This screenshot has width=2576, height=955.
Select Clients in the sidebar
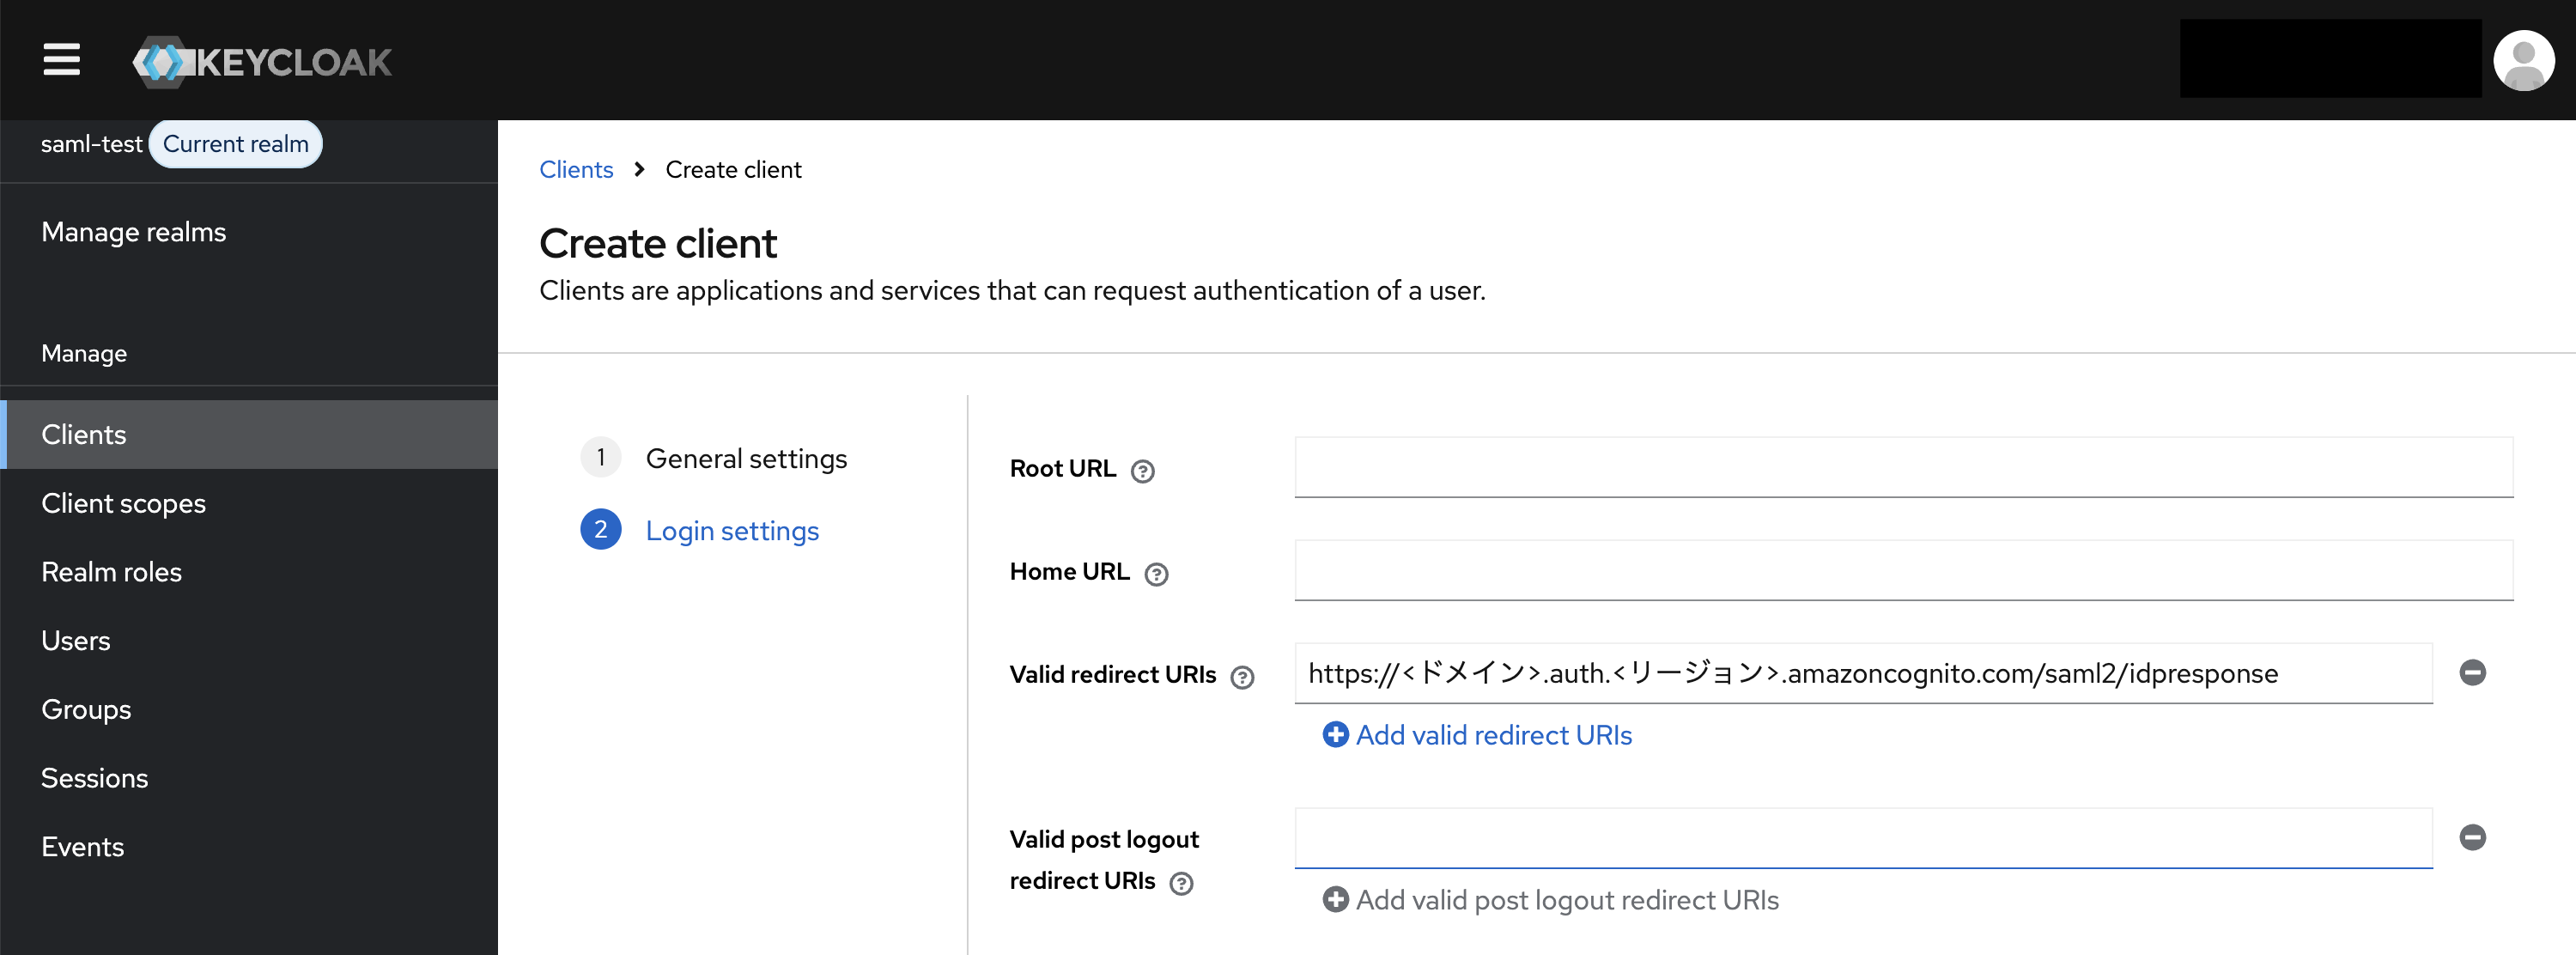click(249, 435)
